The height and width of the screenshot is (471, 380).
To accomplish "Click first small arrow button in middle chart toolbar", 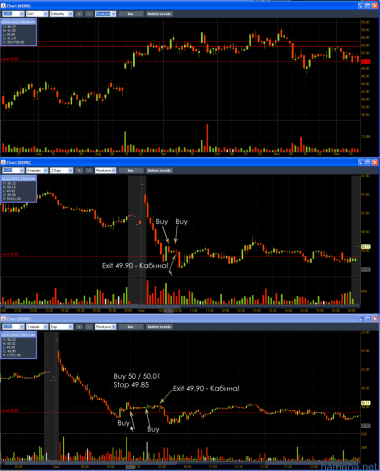I will 79,171.
